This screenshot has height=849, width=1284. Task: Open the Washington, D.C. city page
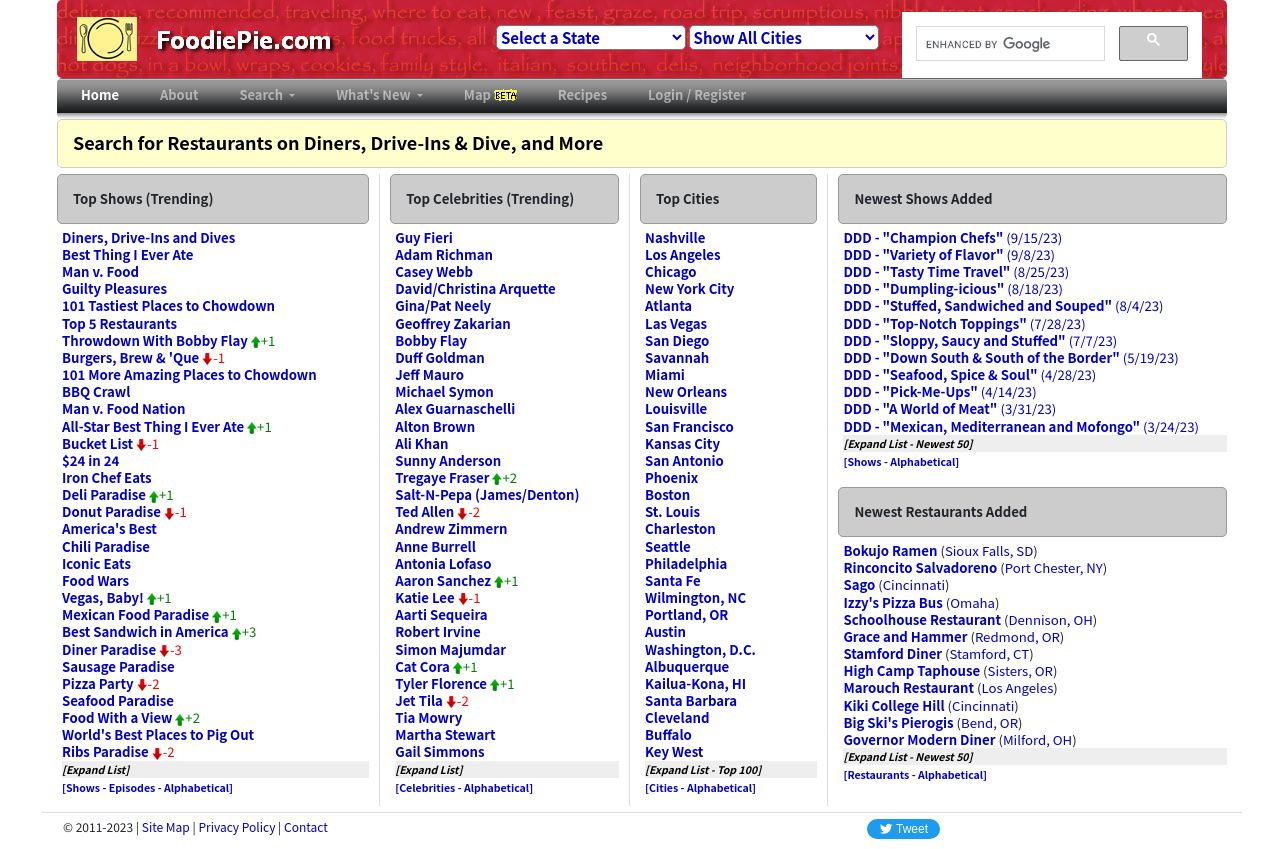coord(700,650)
